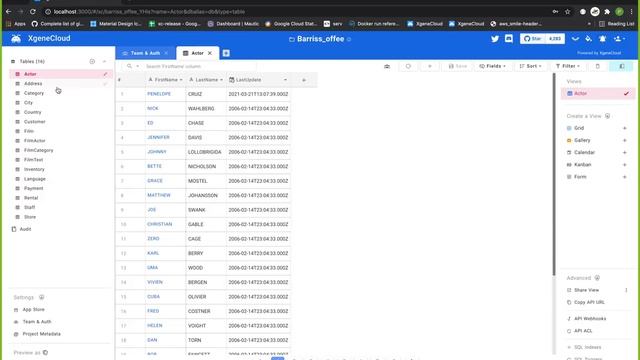
Task: Click the reload circle icon in toolbar
Action: click(x=408, y=66)
